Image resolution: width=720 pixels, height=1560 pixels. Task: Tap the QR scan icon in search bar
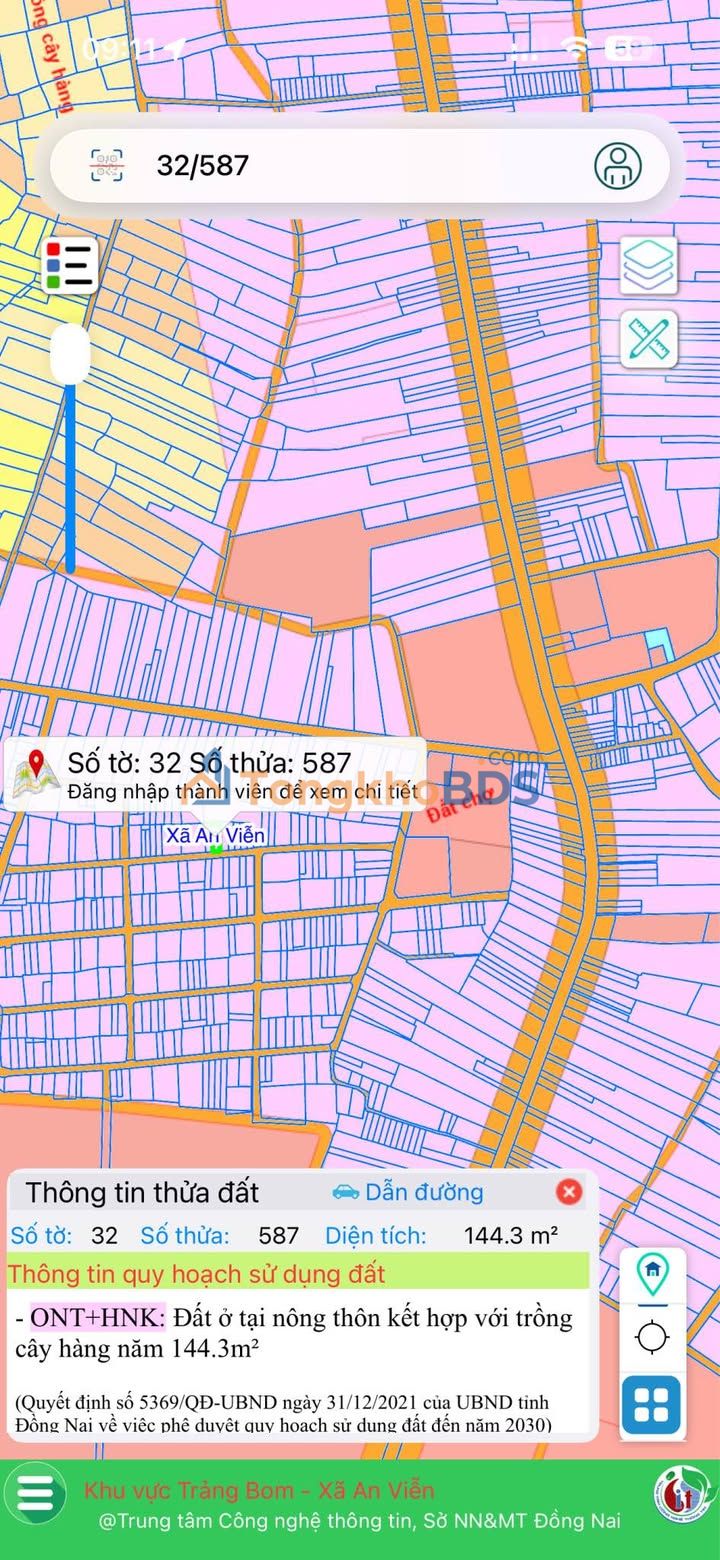(107, 165)
